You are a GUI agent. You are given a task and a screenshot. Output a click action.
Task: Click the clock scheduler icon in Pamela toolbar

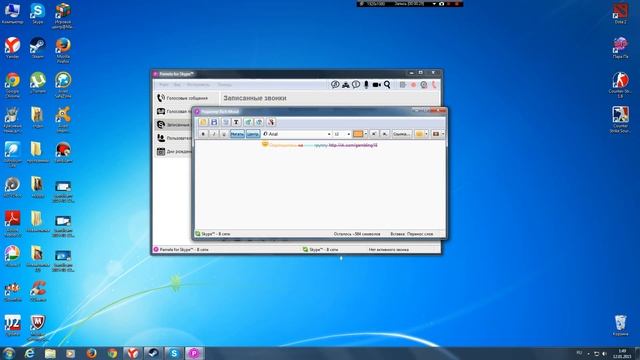[x=424, y=85]
